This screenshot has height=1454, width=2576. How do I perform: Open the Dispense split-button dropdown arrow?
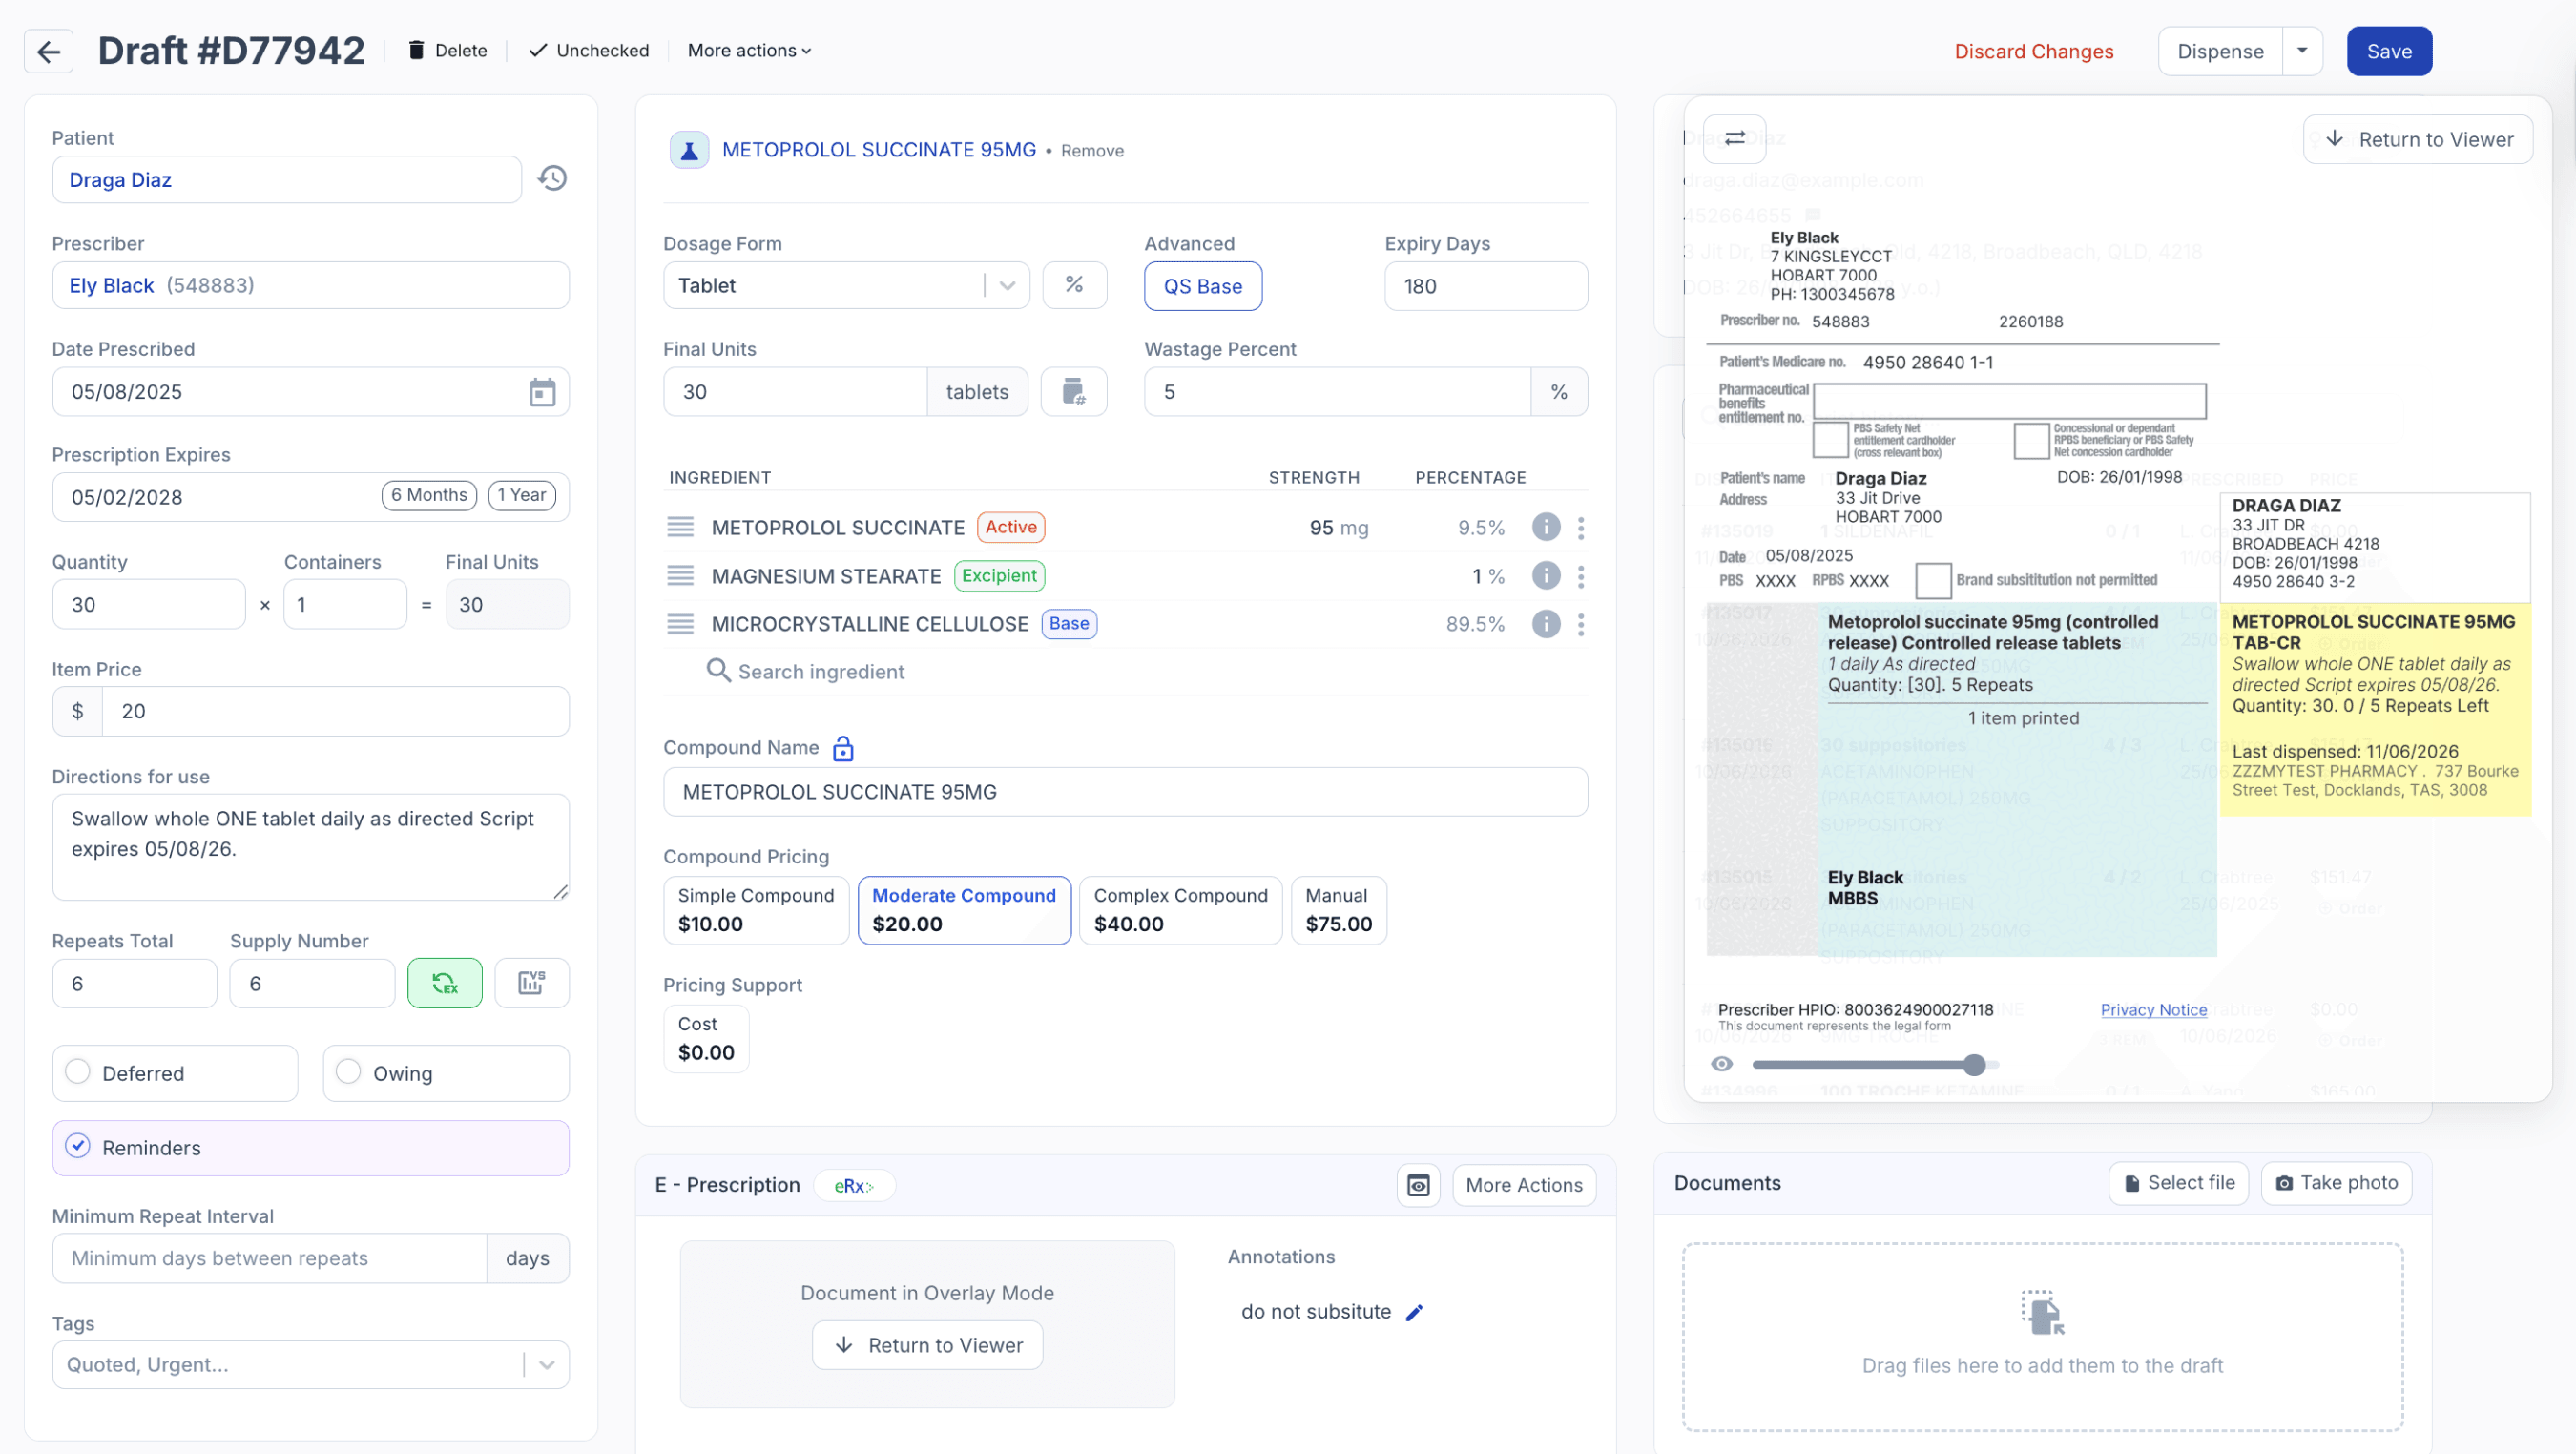coord(2302,51)
